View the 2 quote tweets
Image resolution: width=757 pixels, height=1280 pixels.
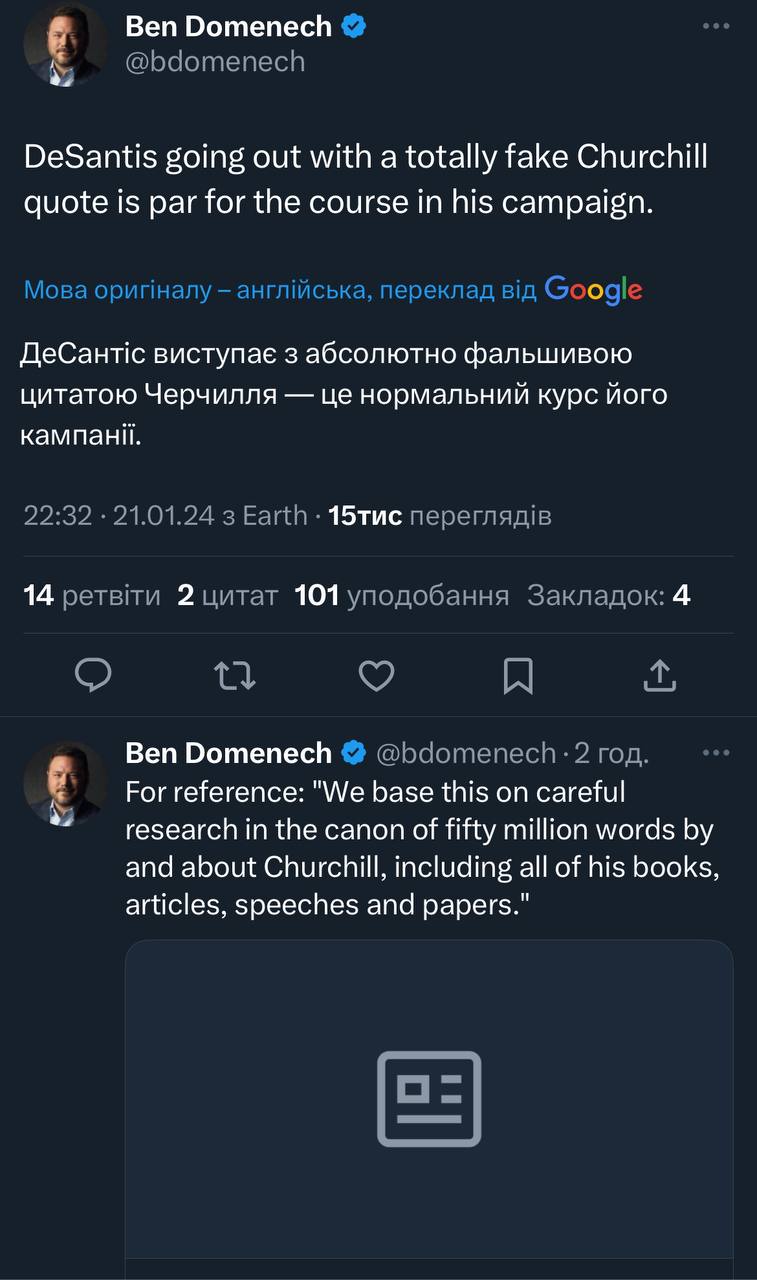(x=227, y=596)
